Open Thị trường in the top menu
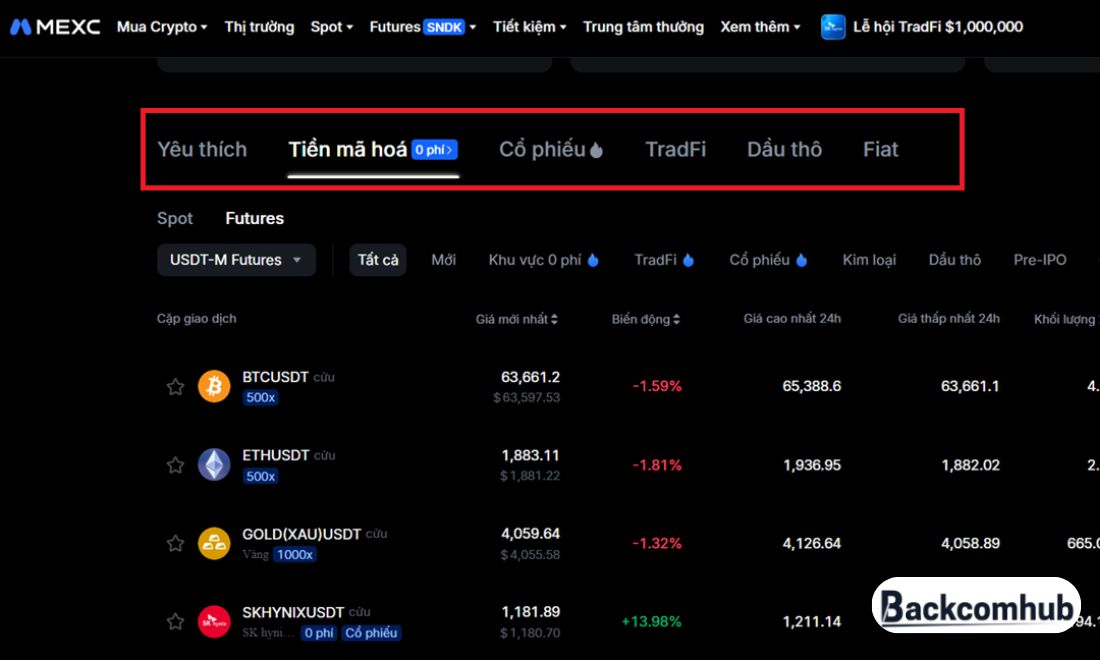The image size is (1100, 660). coord(260,27)
